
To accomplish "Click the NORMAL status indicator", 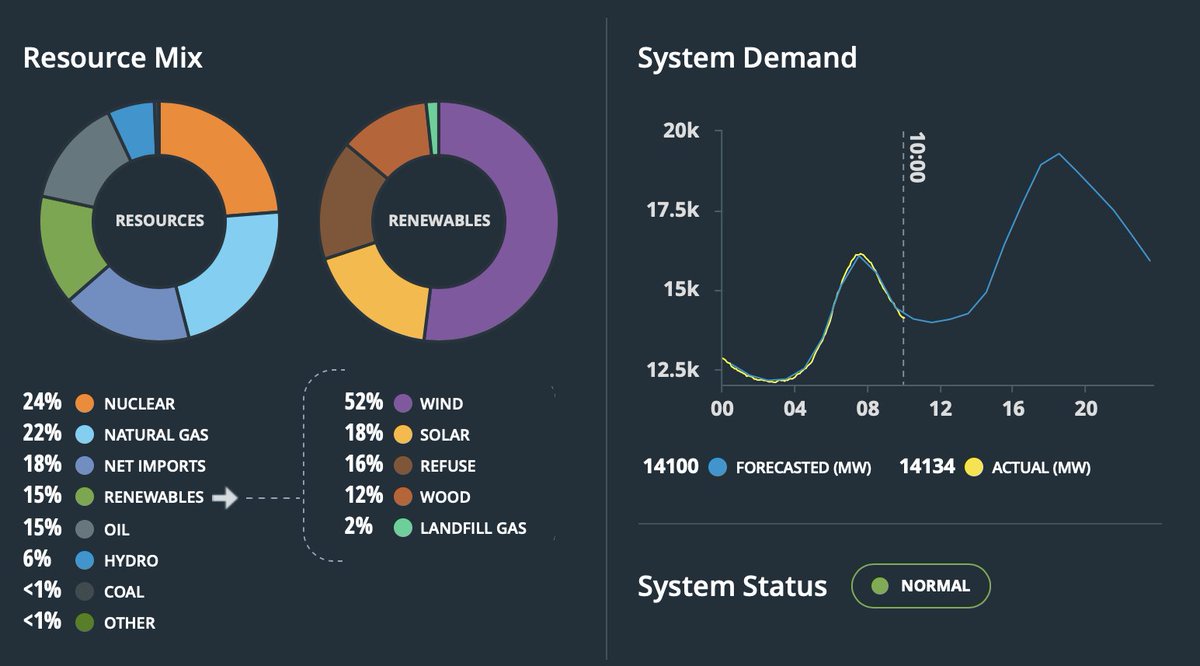I will click(x=920, y=586).
